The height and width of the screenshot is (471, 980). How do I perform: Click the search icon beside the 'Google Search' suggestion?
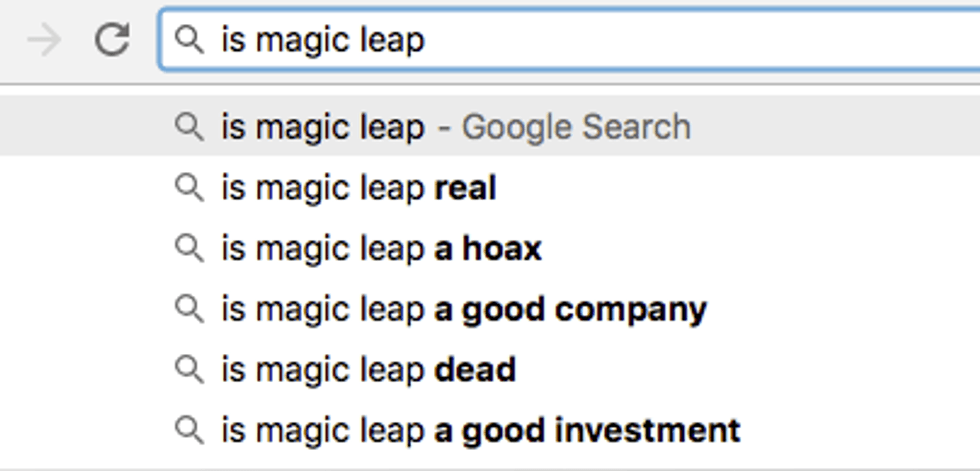tap(189, 127)
